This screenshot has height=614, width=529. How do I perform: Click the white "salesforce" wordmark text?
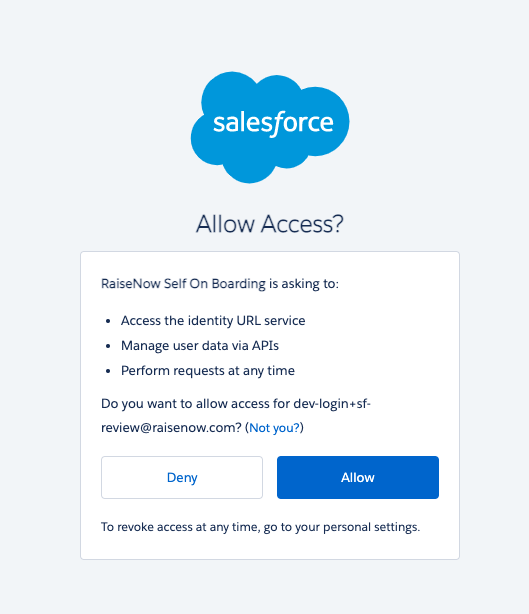pos(273,123)
